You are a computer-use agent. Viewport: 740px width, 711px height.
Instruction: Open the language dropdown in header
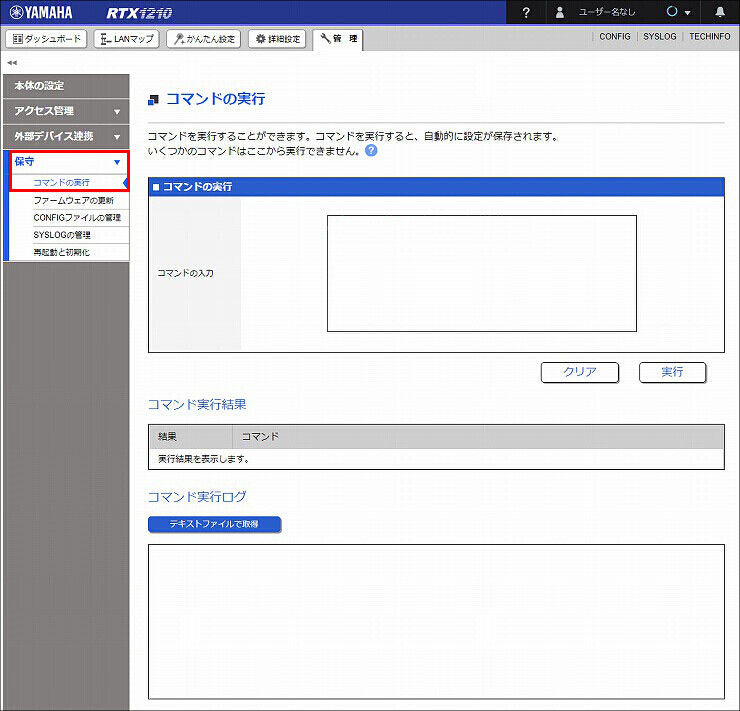point(678,12)
